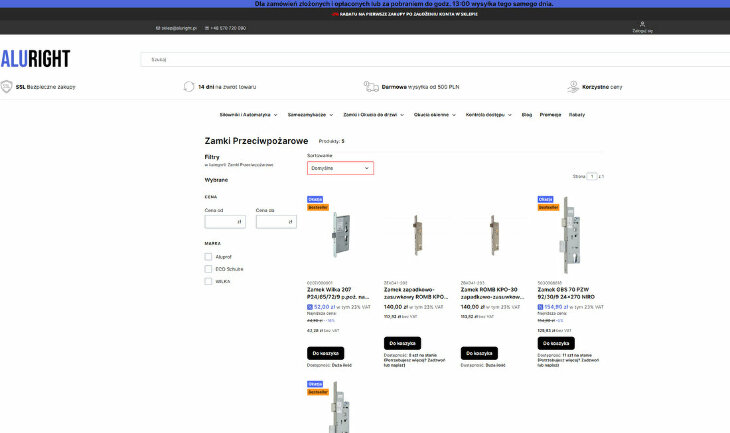Add Zamek Wilka 207 to cart
Image resolution: width=730 pixels, height=433 pixels.
(325, 353)
